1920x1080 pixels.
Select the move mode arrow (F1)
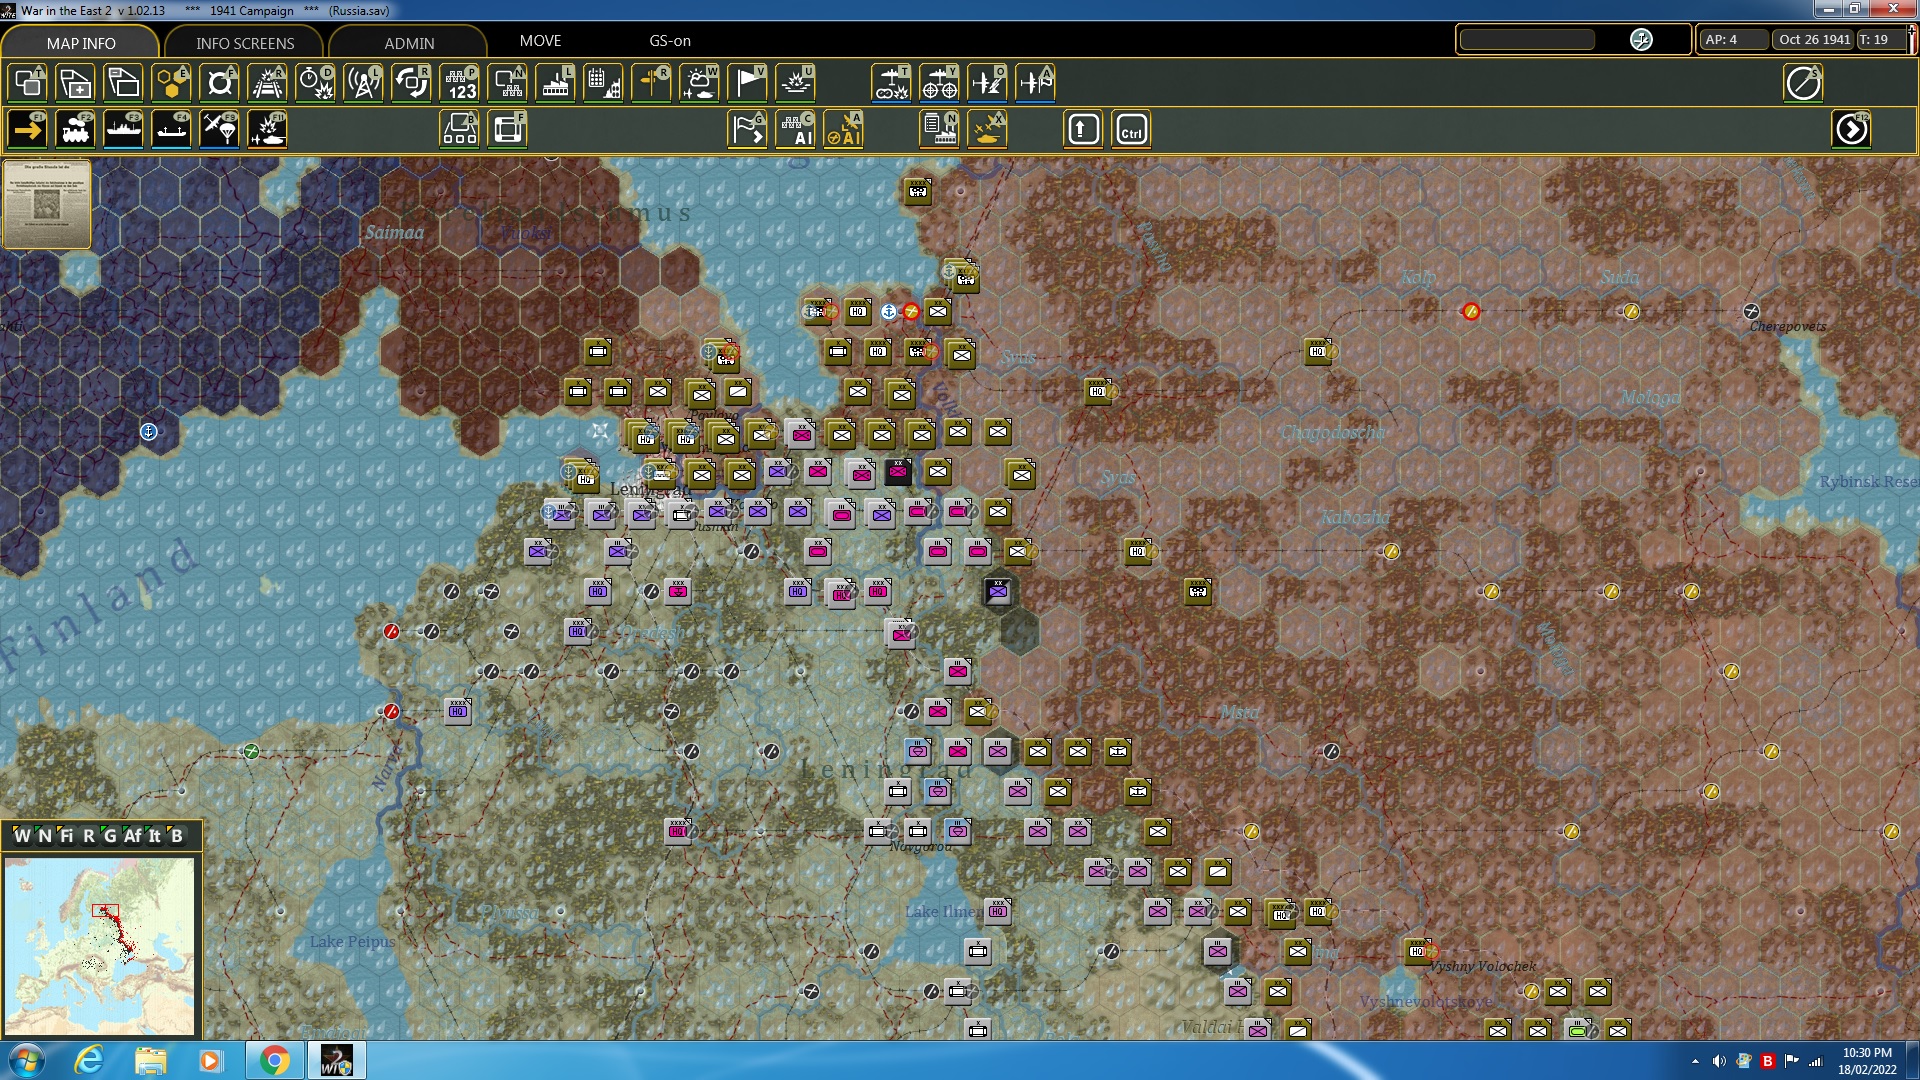coord(27,130)
